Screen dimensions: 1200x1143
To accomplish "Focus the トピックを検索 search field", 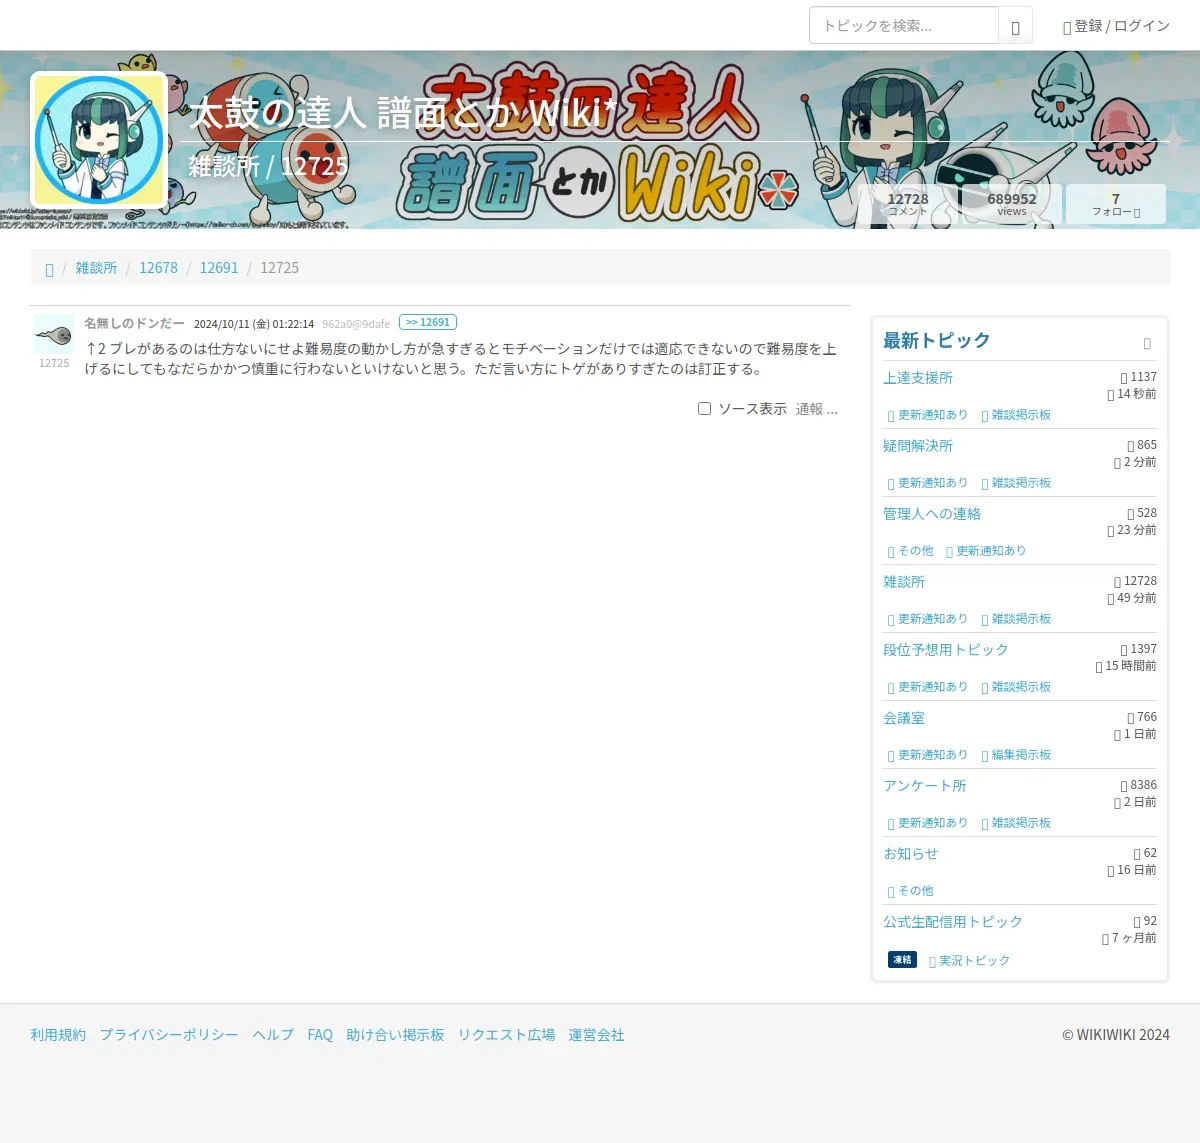I will click(904, 26).
